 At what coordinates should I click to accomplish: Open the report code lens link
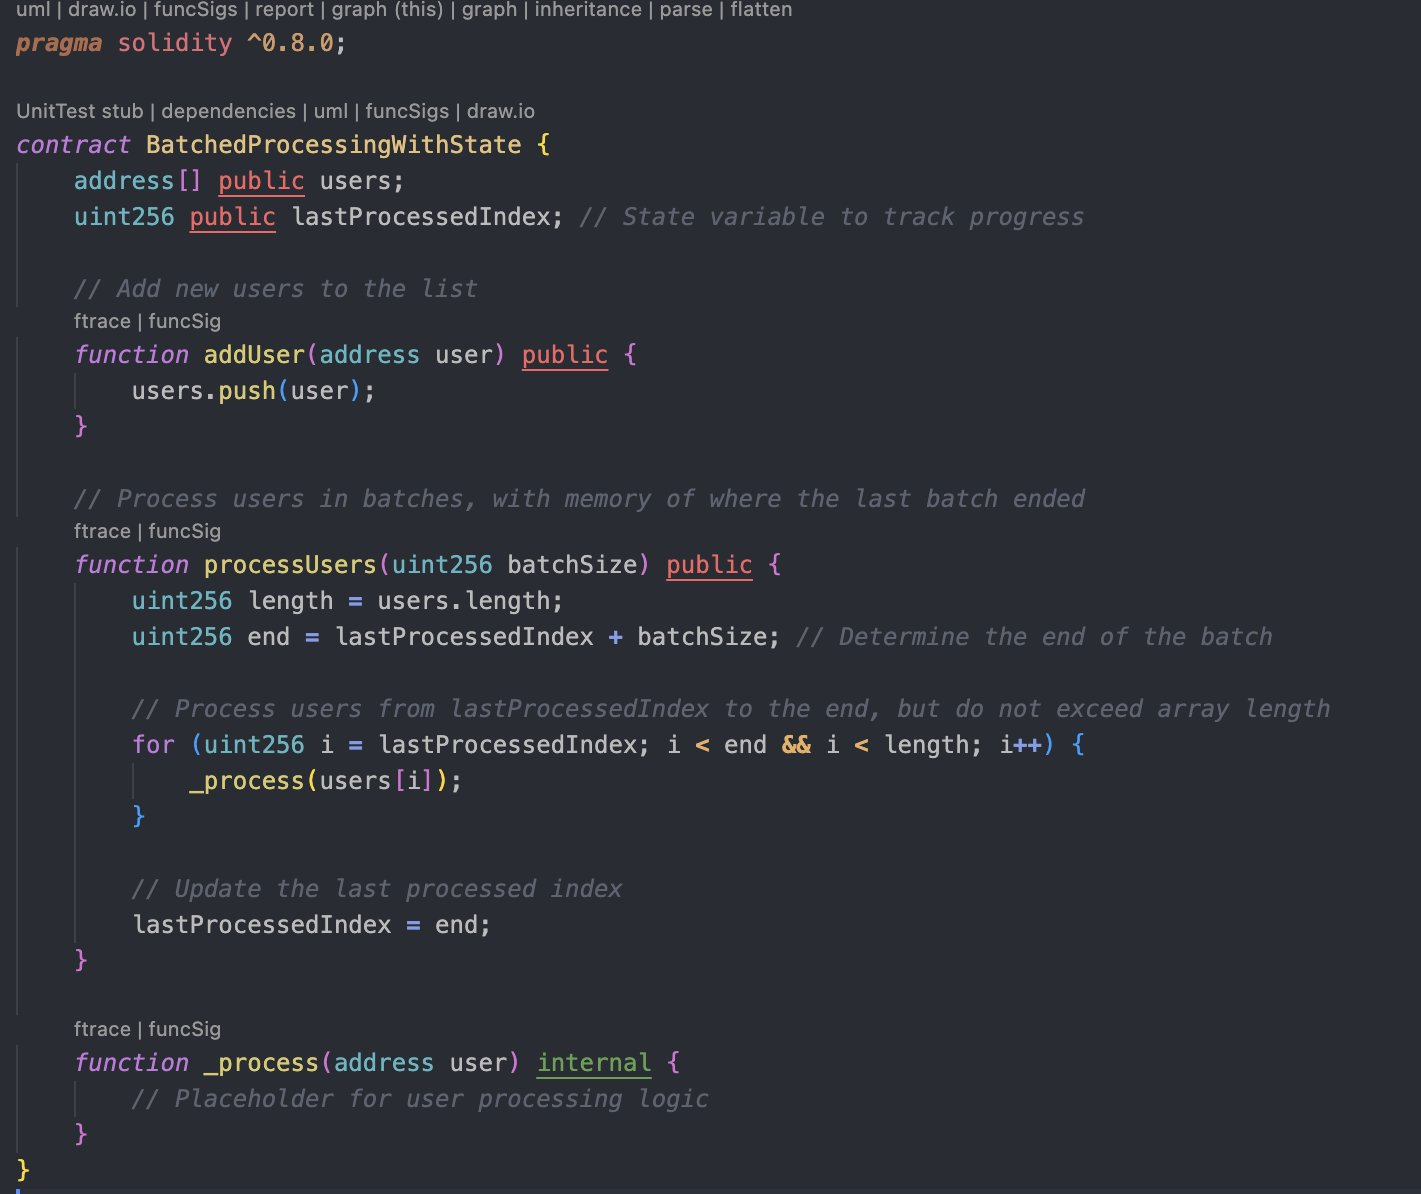tap(284, 10)
